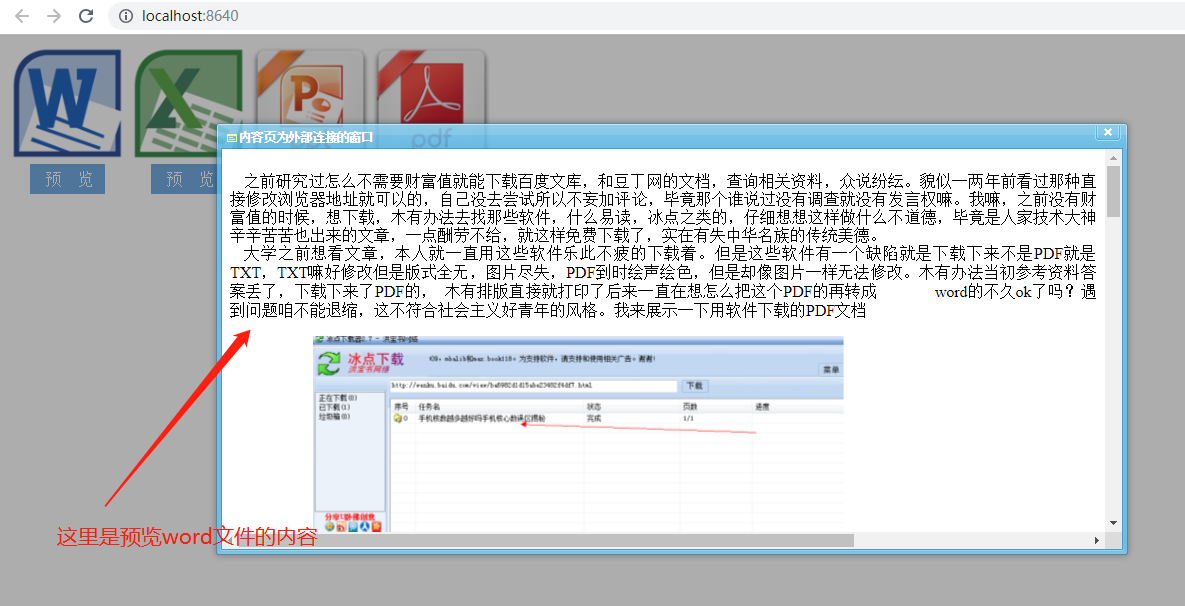The width and height of the screenshot is (1185, 606).
Task: Click the vertical scrollbar down arrow
Action: coord(1112,523)
